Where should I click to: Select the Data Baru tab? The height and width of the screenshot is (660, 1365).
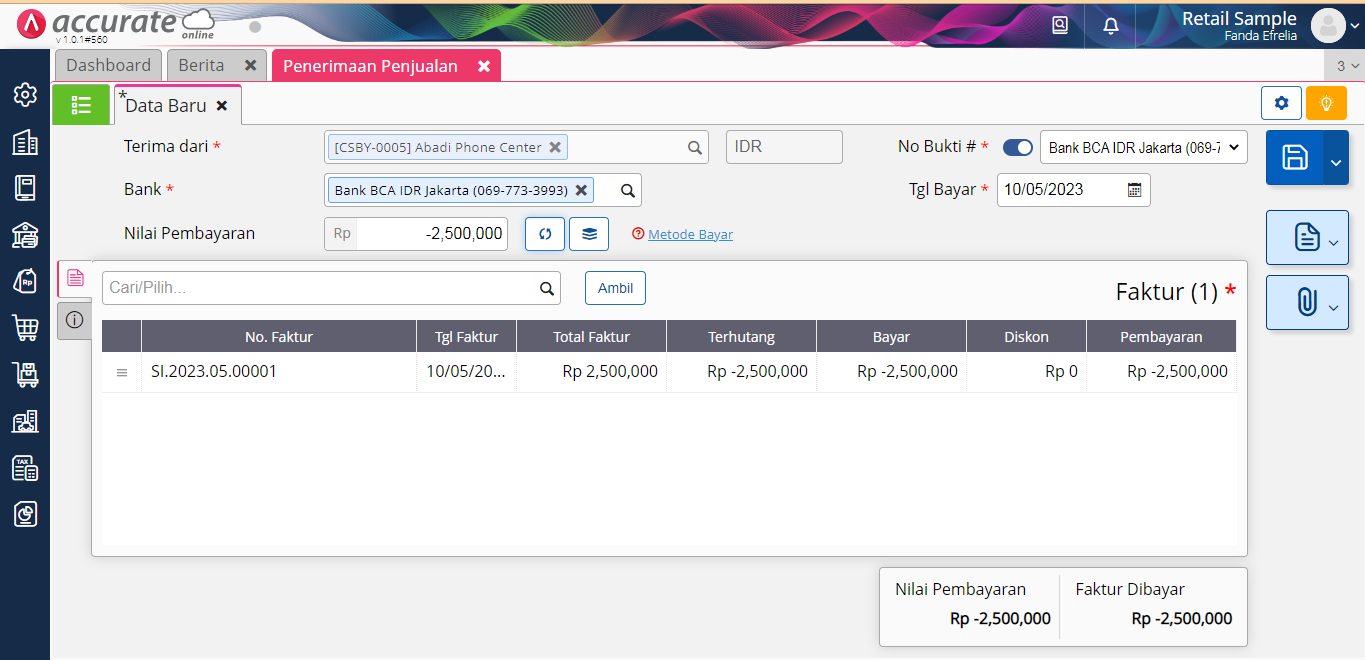point(166,105)
